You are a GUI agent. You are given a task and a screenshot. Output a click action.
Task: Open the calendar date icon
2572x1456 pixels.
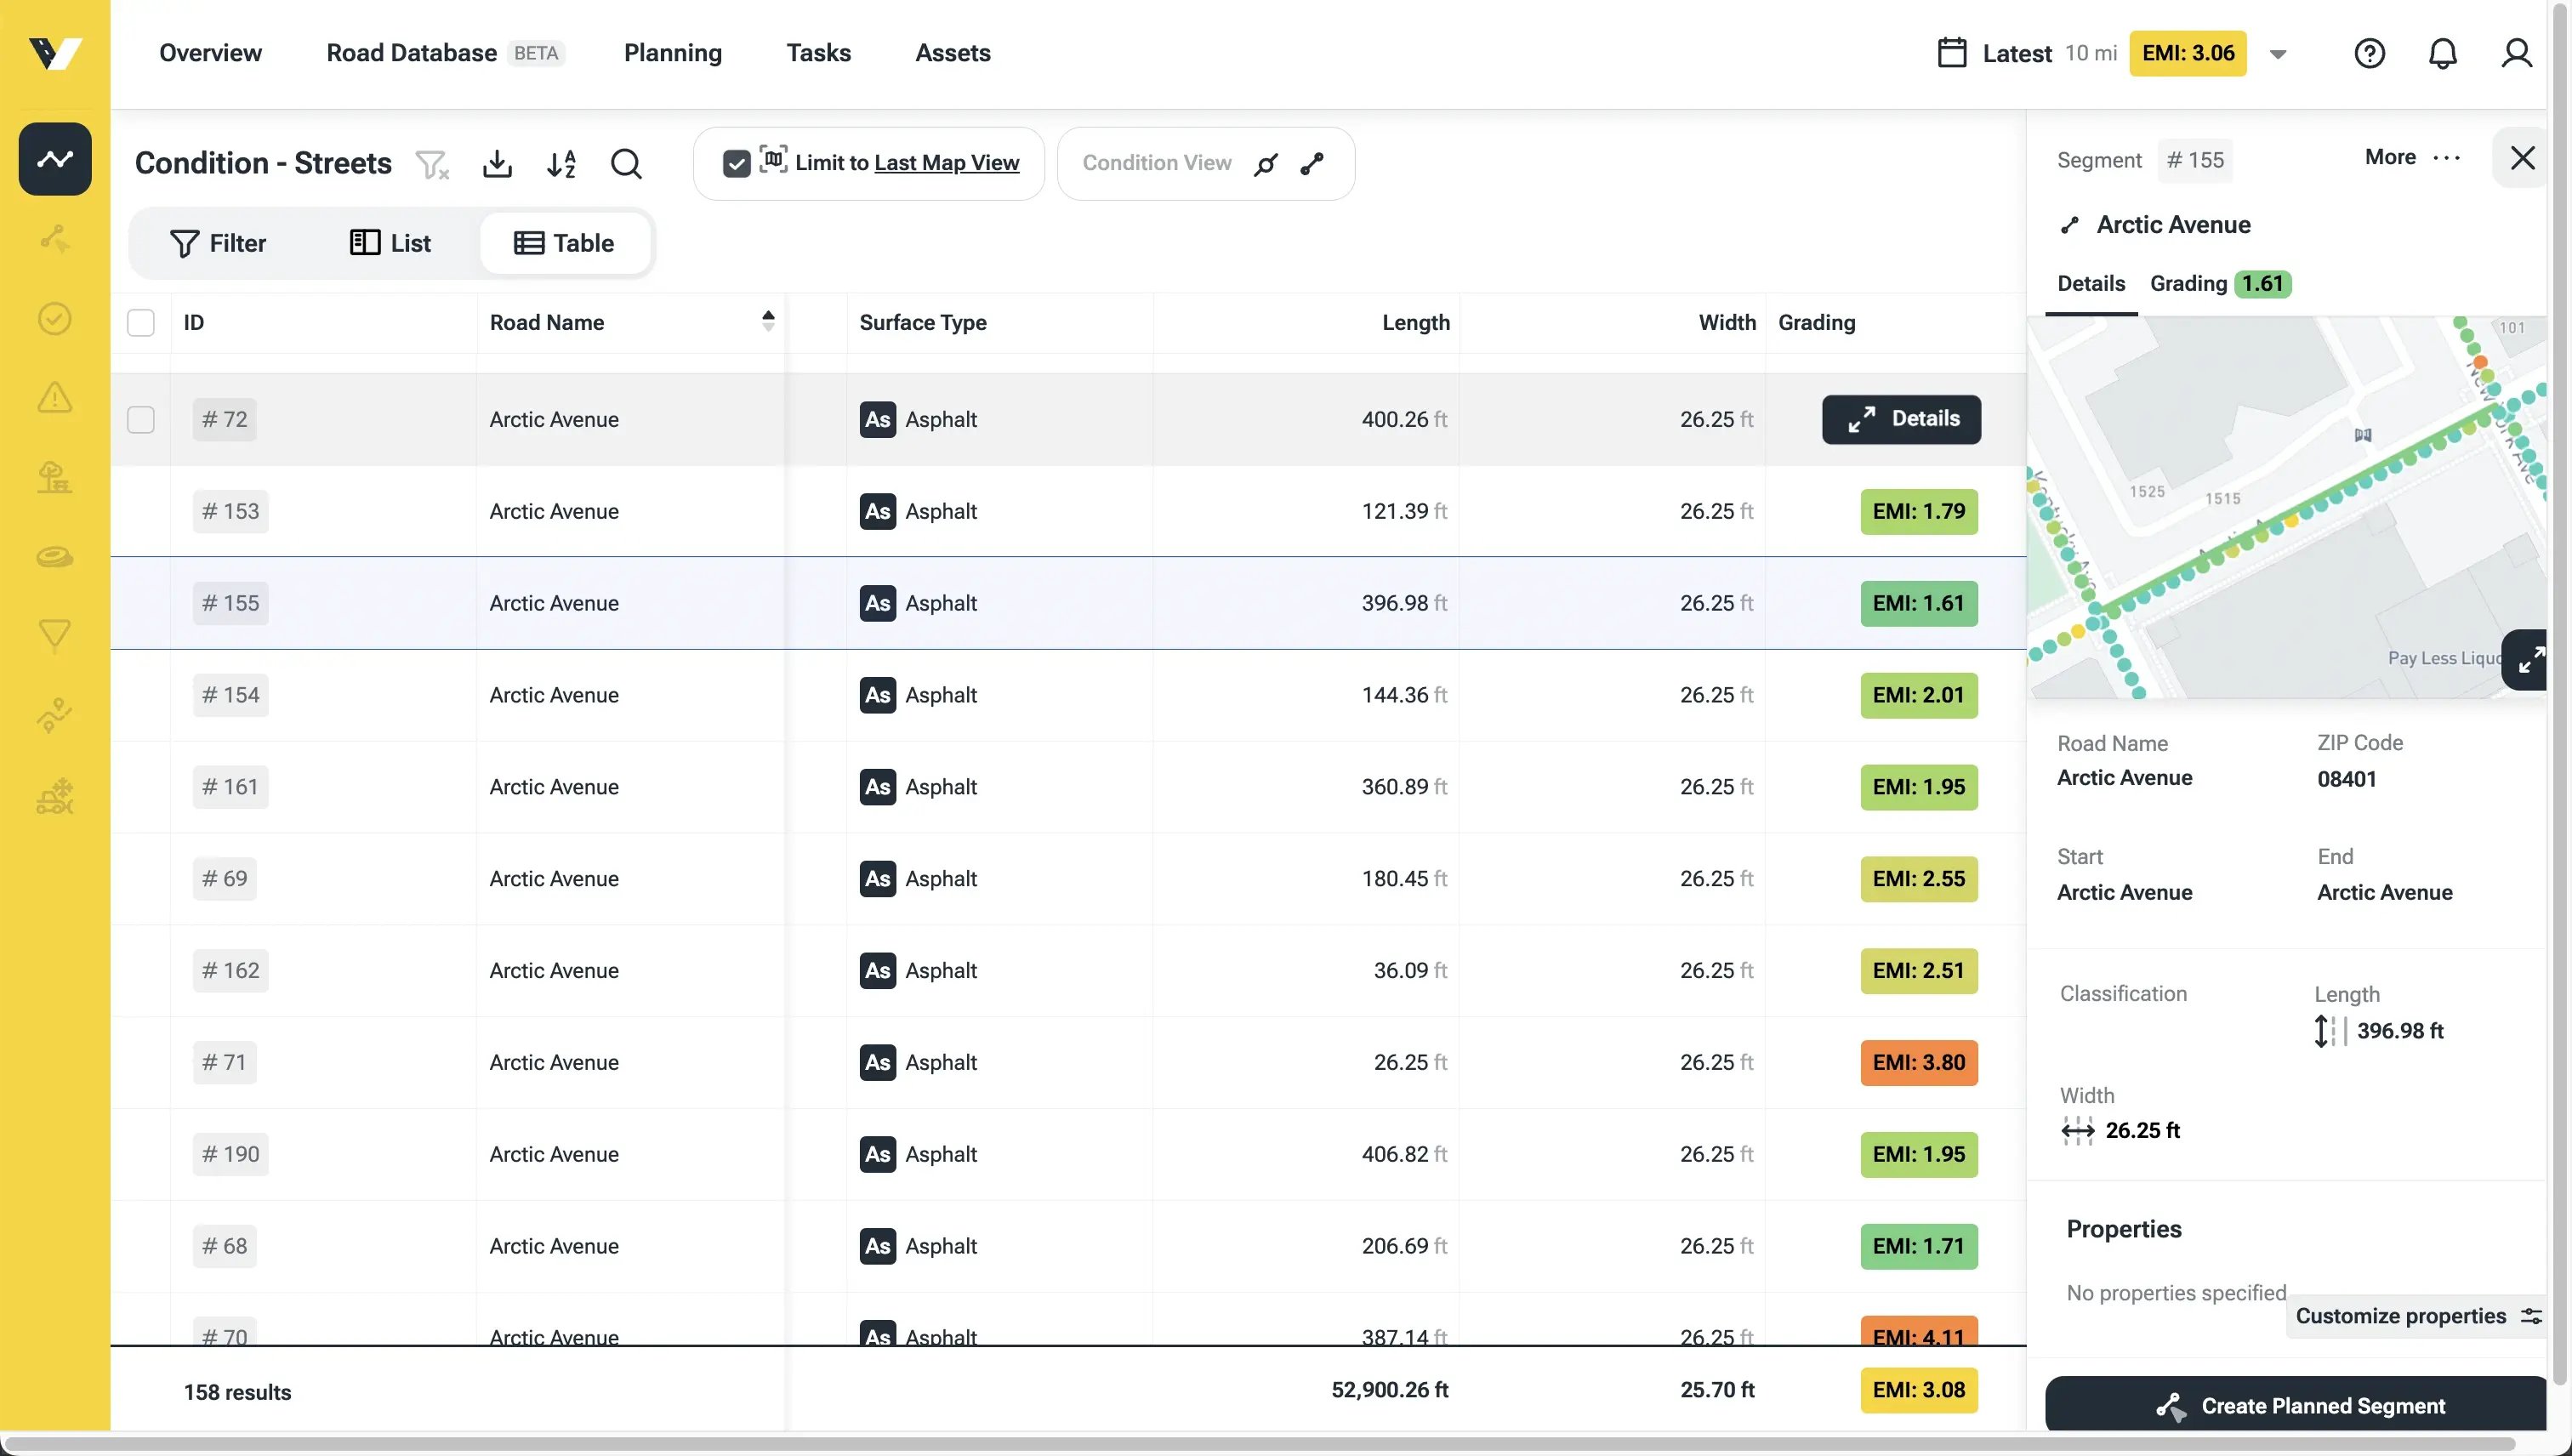click(1952, 53)
